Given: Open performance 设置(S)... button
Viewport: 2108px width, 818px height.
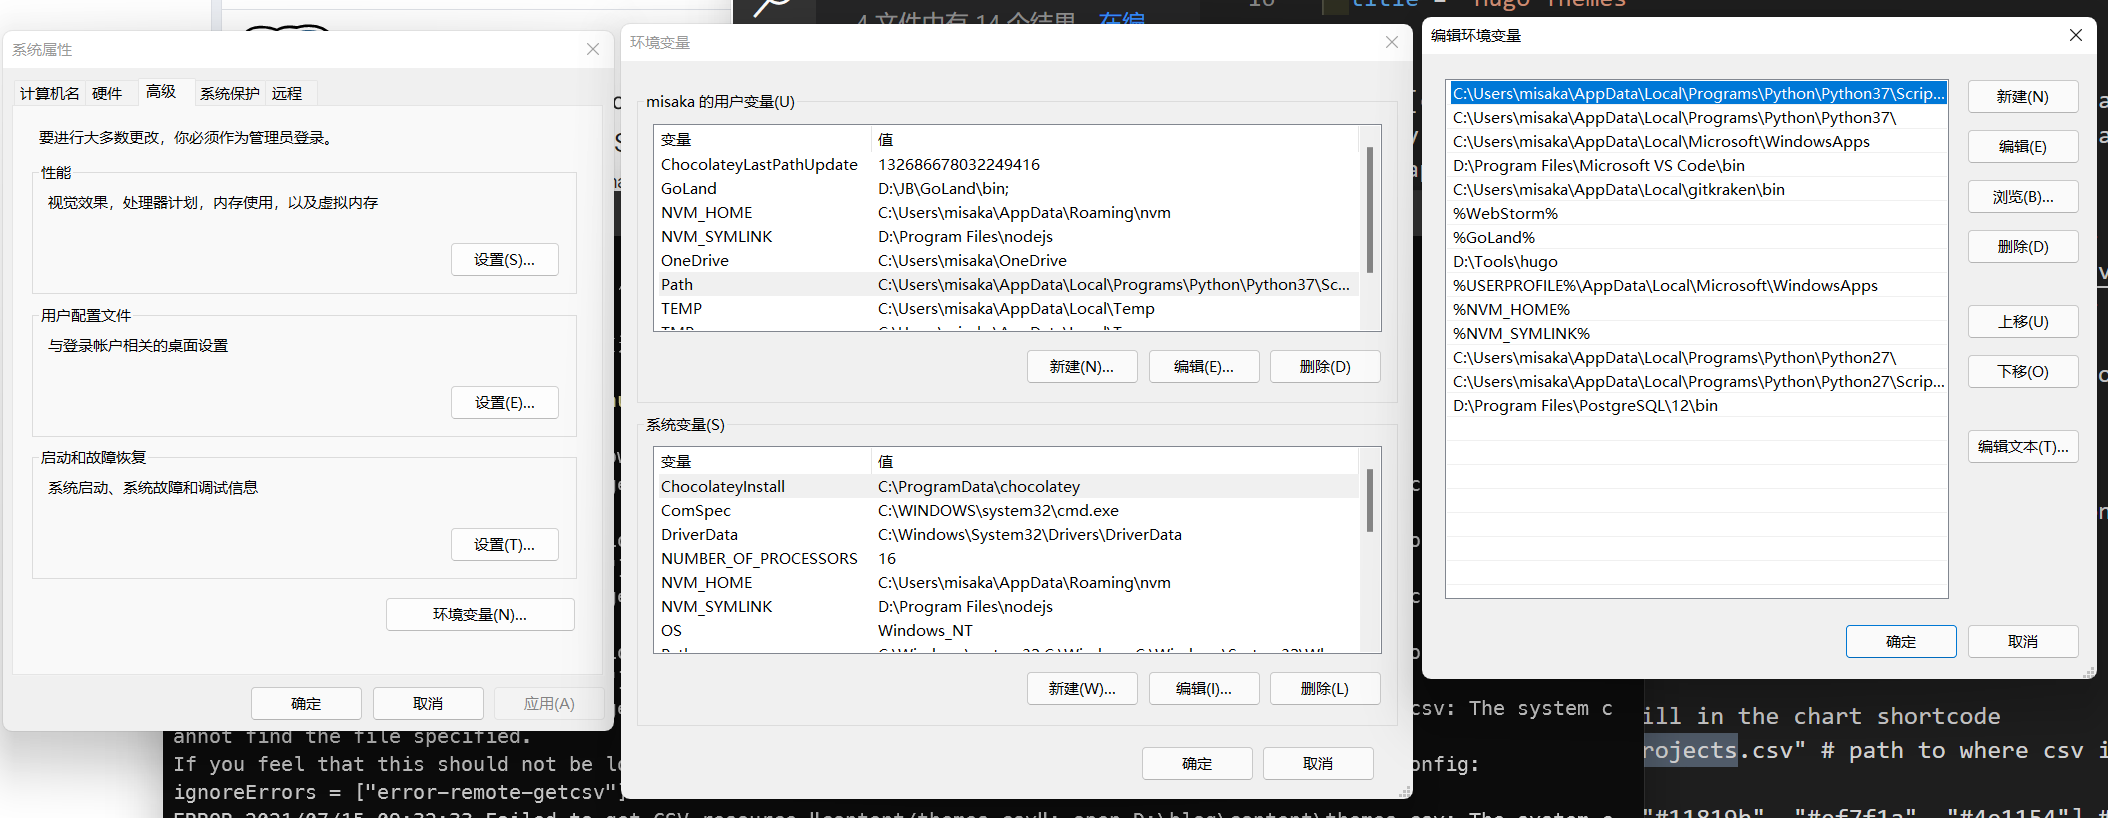Looking at the screenshot, I should 504,260.
